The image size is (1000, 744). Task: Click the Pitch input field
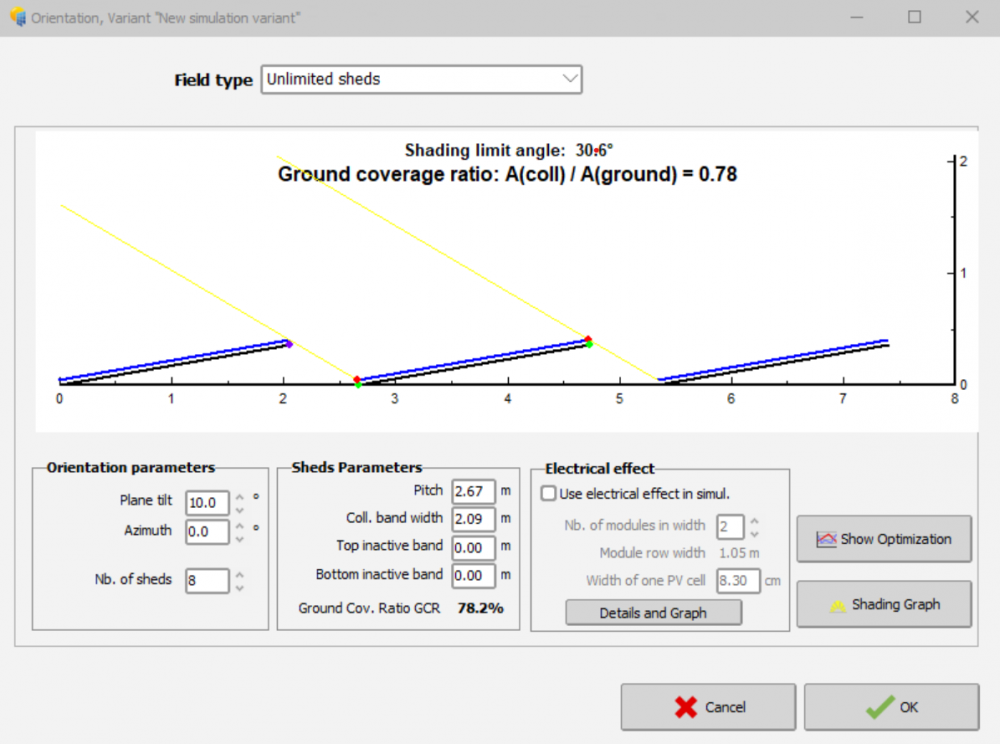click(x=473, y=492)
